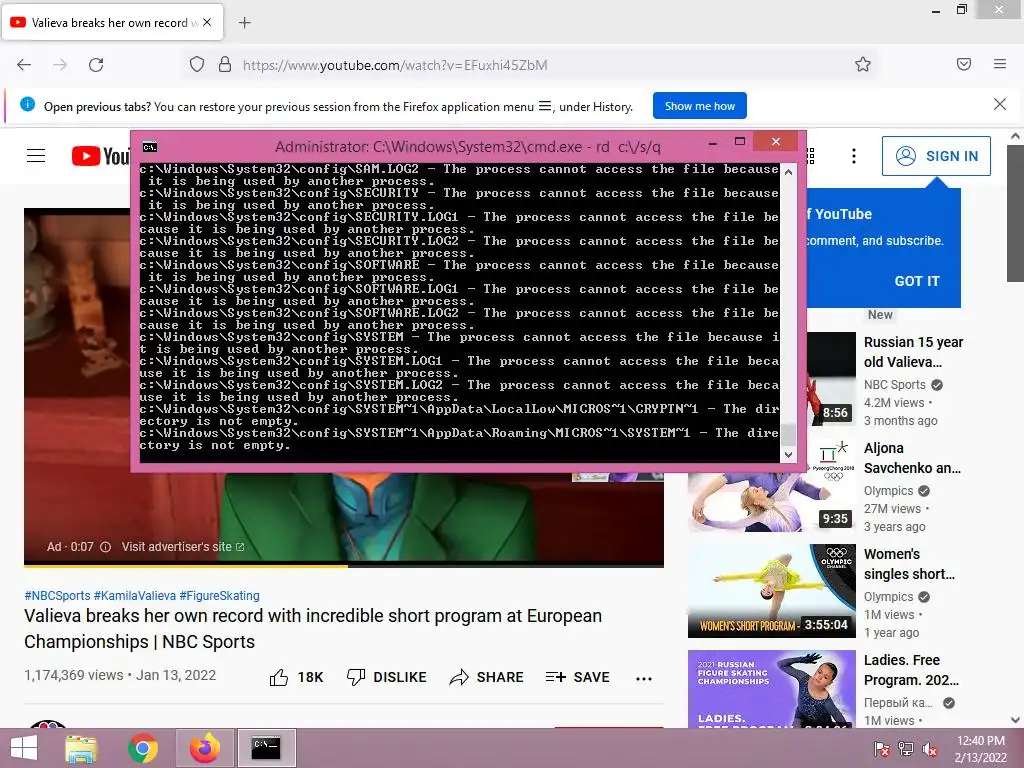Click the #FigureSkating hashtag
Viewport: 1024px width, 768px height.
point(219,596)
